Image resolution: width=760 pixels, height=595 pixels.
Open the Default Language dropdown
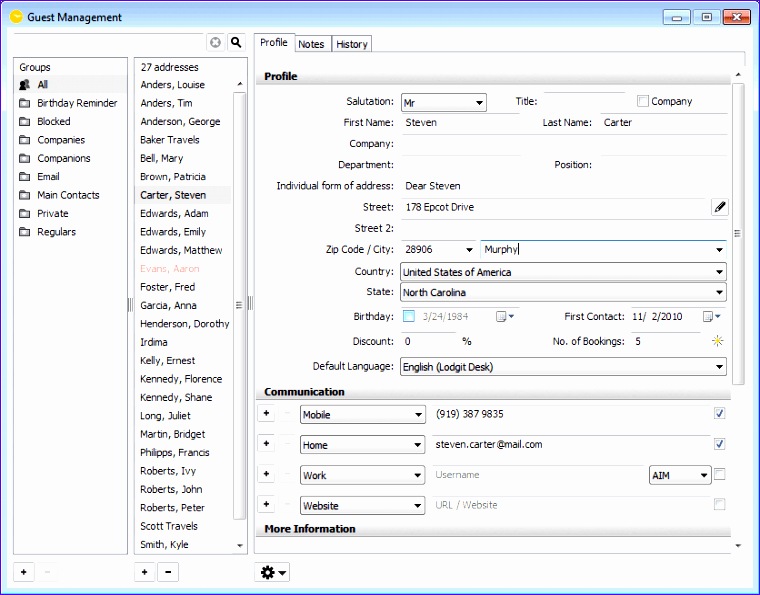tap(563, 367)
